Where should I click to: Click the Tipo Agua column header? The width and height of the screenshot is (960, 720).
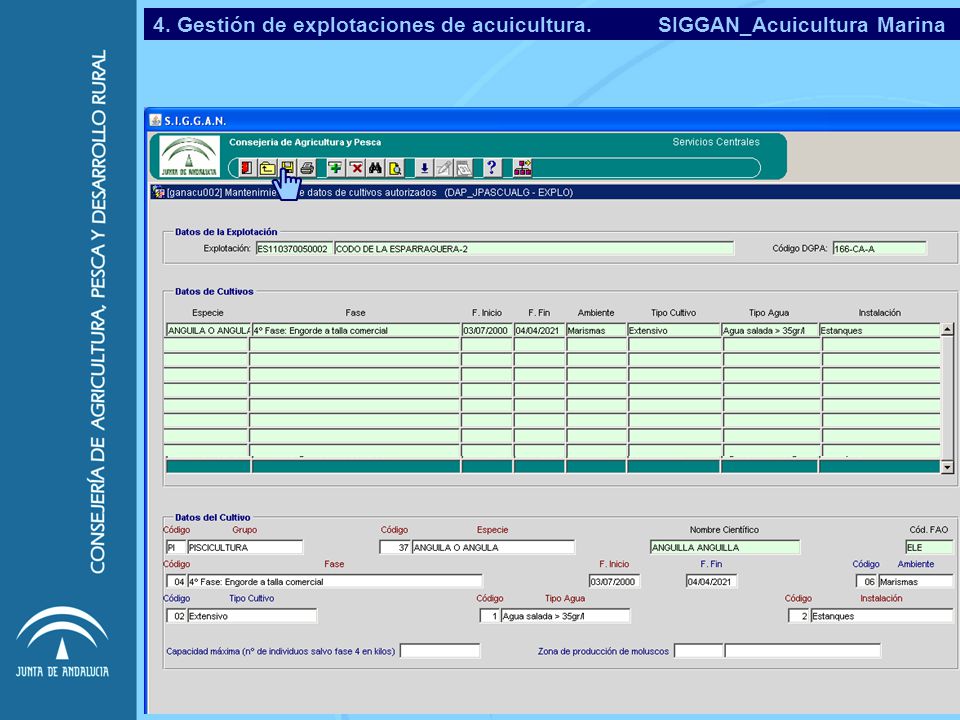point(769,313)
